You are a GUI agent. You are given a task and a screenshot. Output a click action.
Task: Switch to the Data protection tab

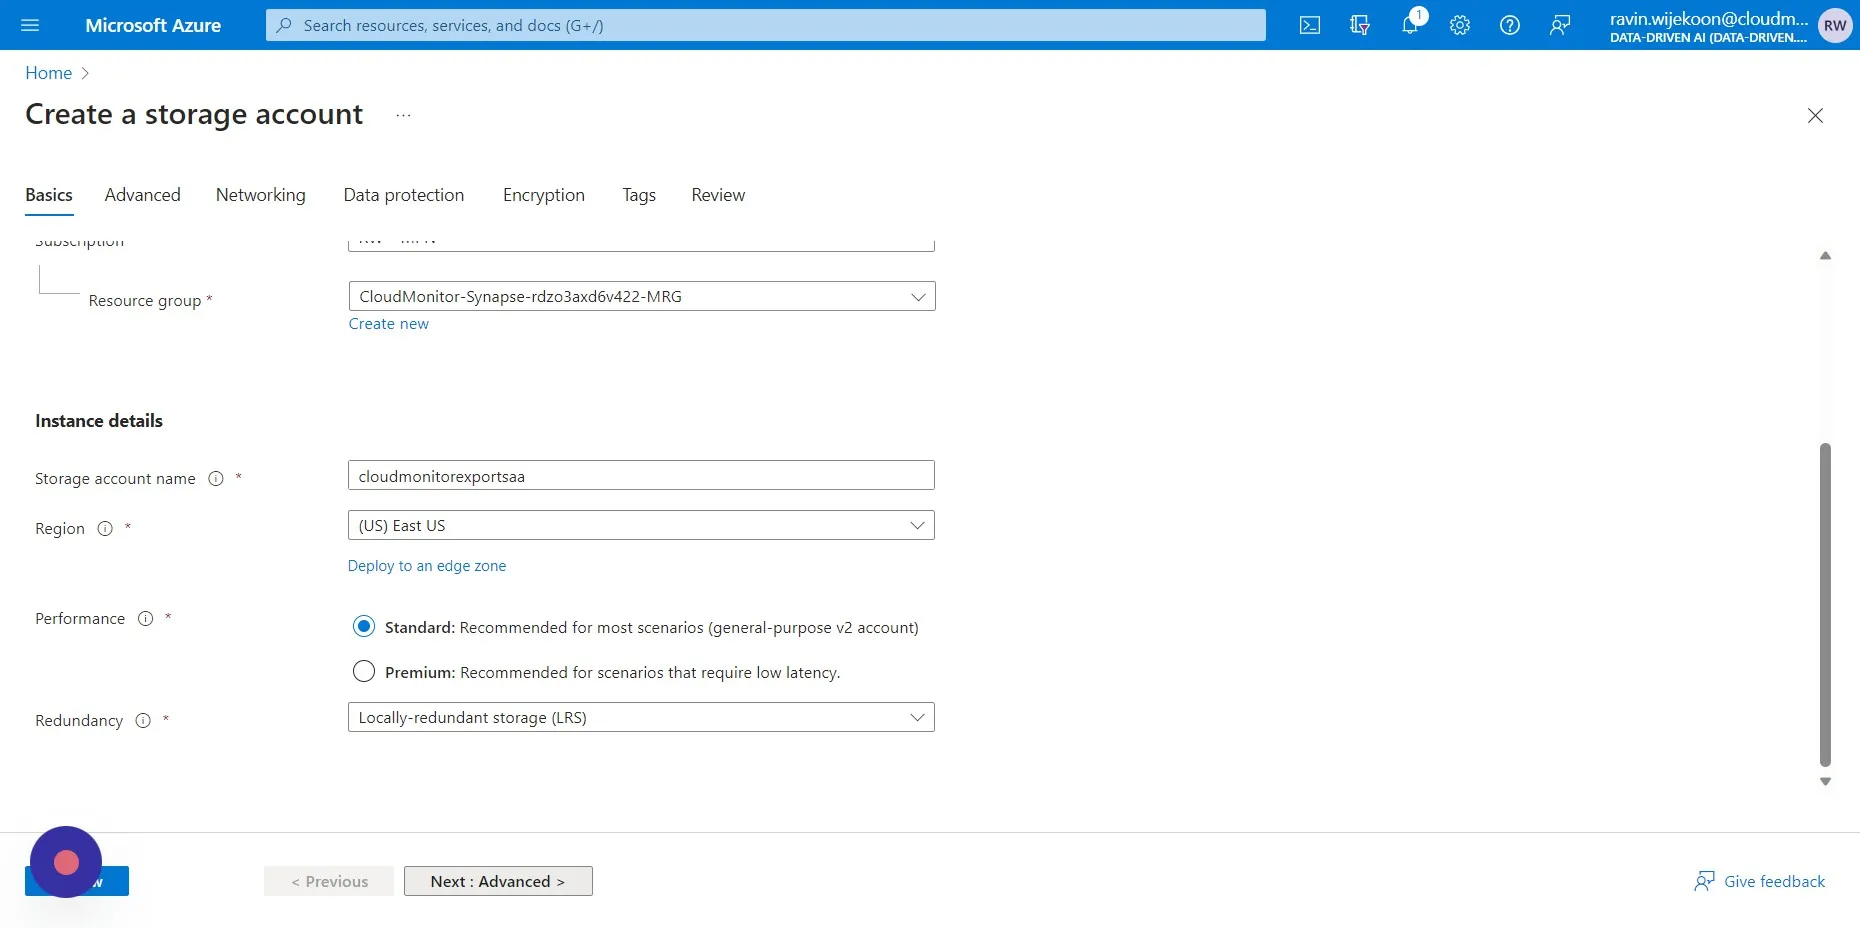[x=404, y=195]
